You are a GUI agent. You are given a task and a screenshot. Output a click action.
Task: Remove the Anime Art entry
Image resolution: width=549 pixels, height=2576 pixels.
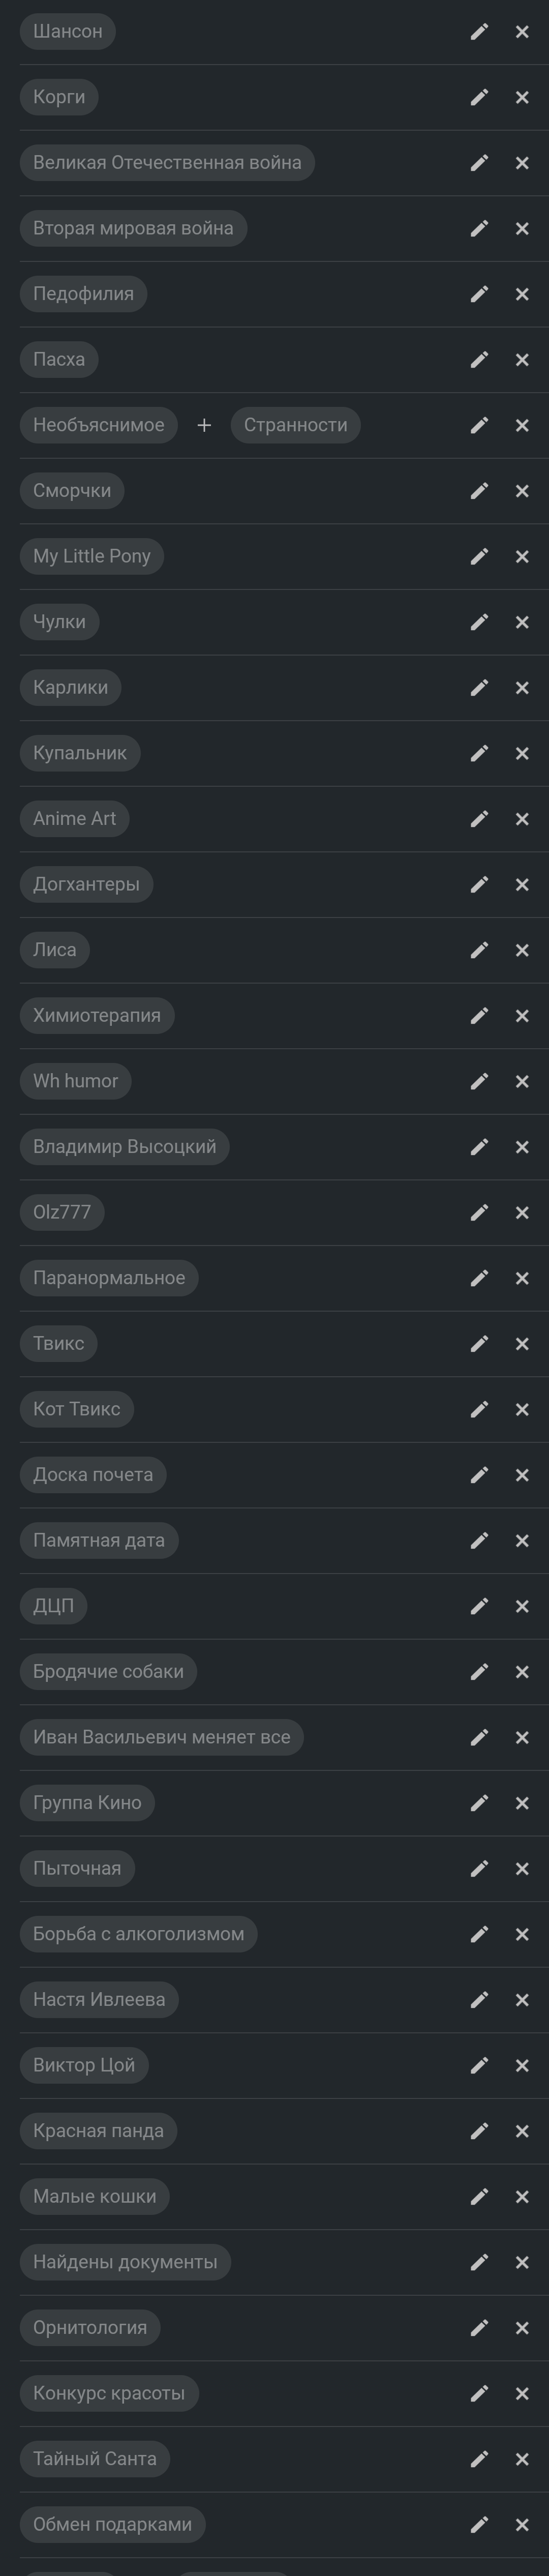522,819
